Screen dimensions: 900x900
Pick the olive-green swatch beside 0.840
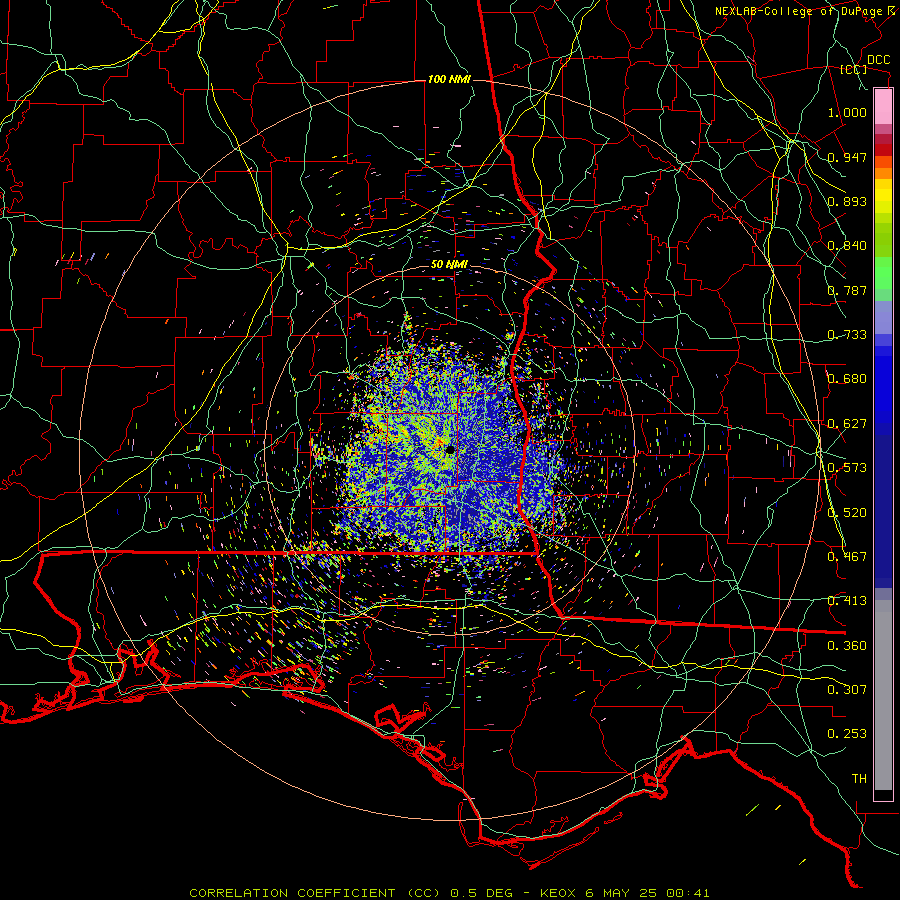(883, 240)
